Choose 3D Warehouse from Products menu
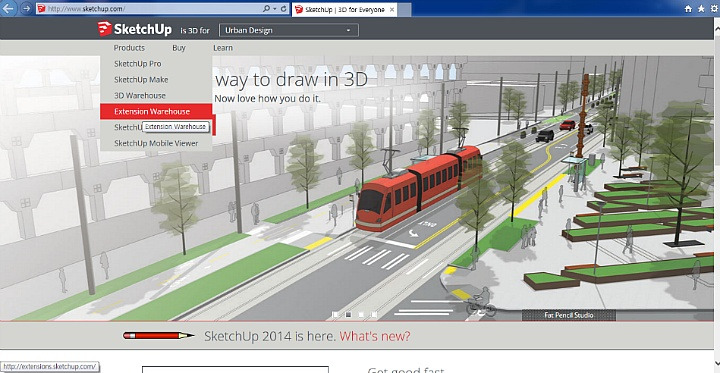The image size is (720, 373). (140, 96)
